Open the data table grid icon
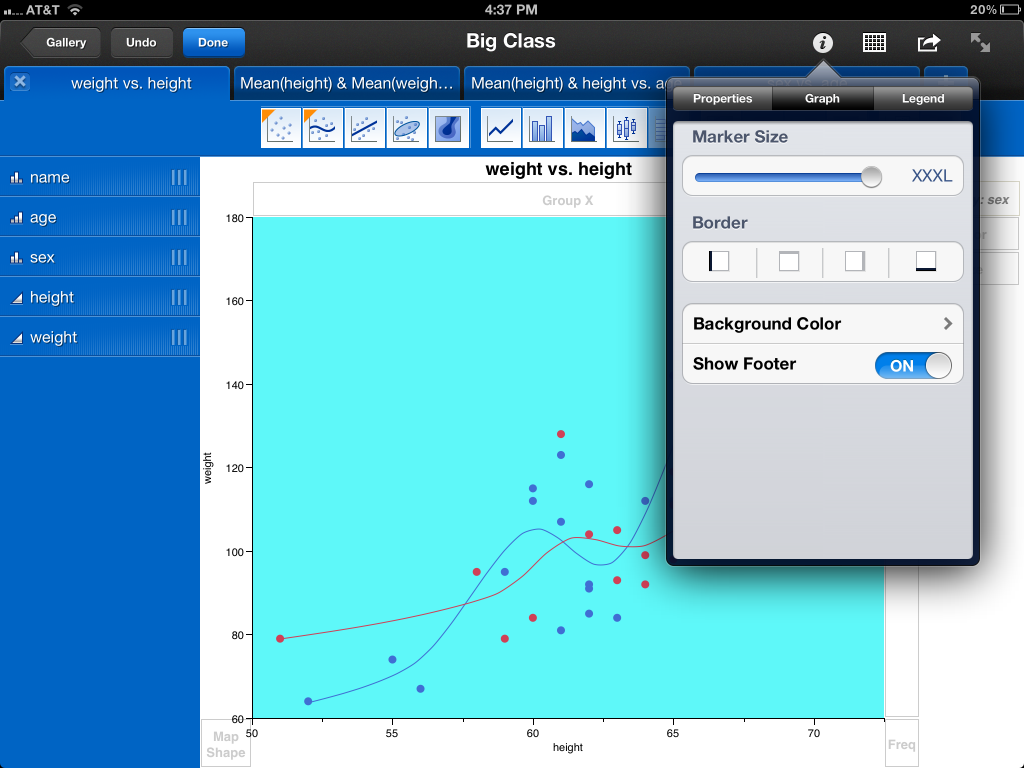 (x=874, y=43)
